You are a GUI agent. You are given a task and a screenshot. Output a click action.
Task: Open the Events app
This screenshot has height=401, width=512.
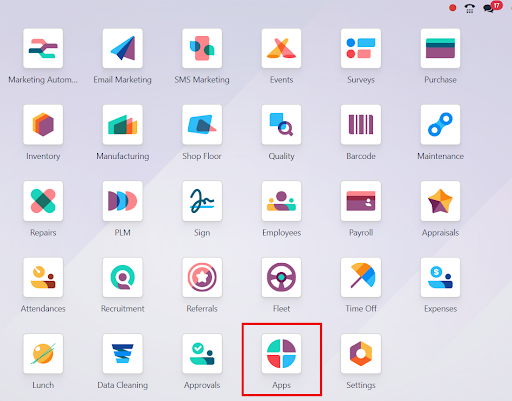(281, 48)
